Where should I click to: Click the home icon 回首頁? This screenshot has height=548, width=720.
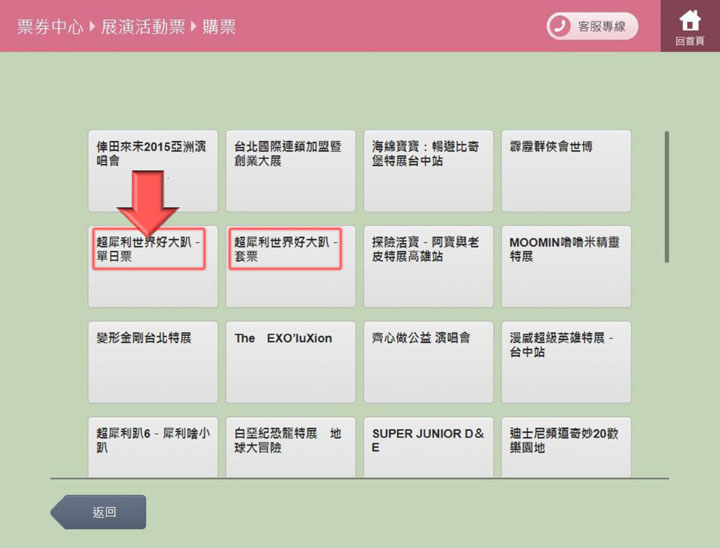(689, 26)
